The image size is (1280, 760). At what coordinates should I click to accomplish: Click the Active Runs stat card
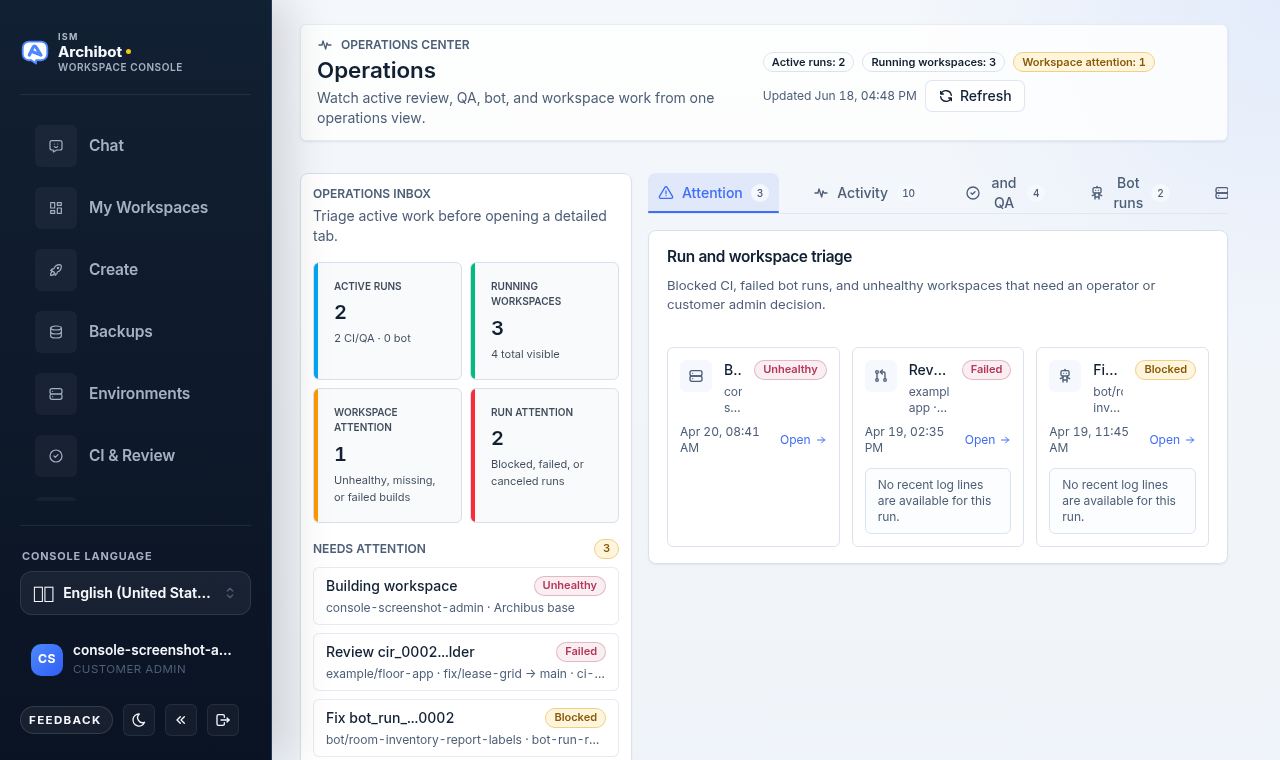tap(388, 321)
